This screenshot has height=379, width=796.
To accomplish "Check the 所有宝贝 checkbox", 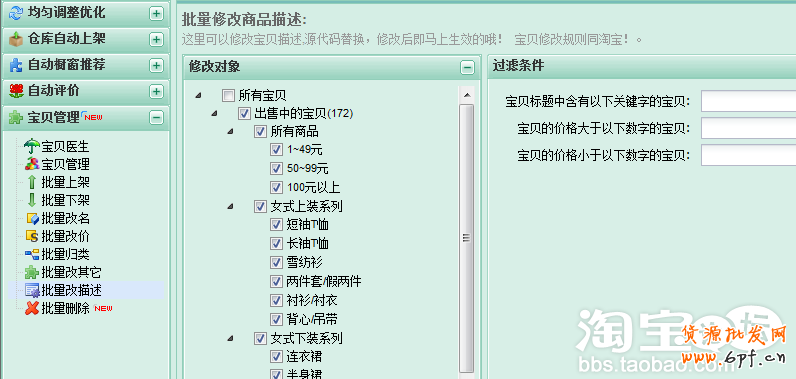I will coord(228,95).
